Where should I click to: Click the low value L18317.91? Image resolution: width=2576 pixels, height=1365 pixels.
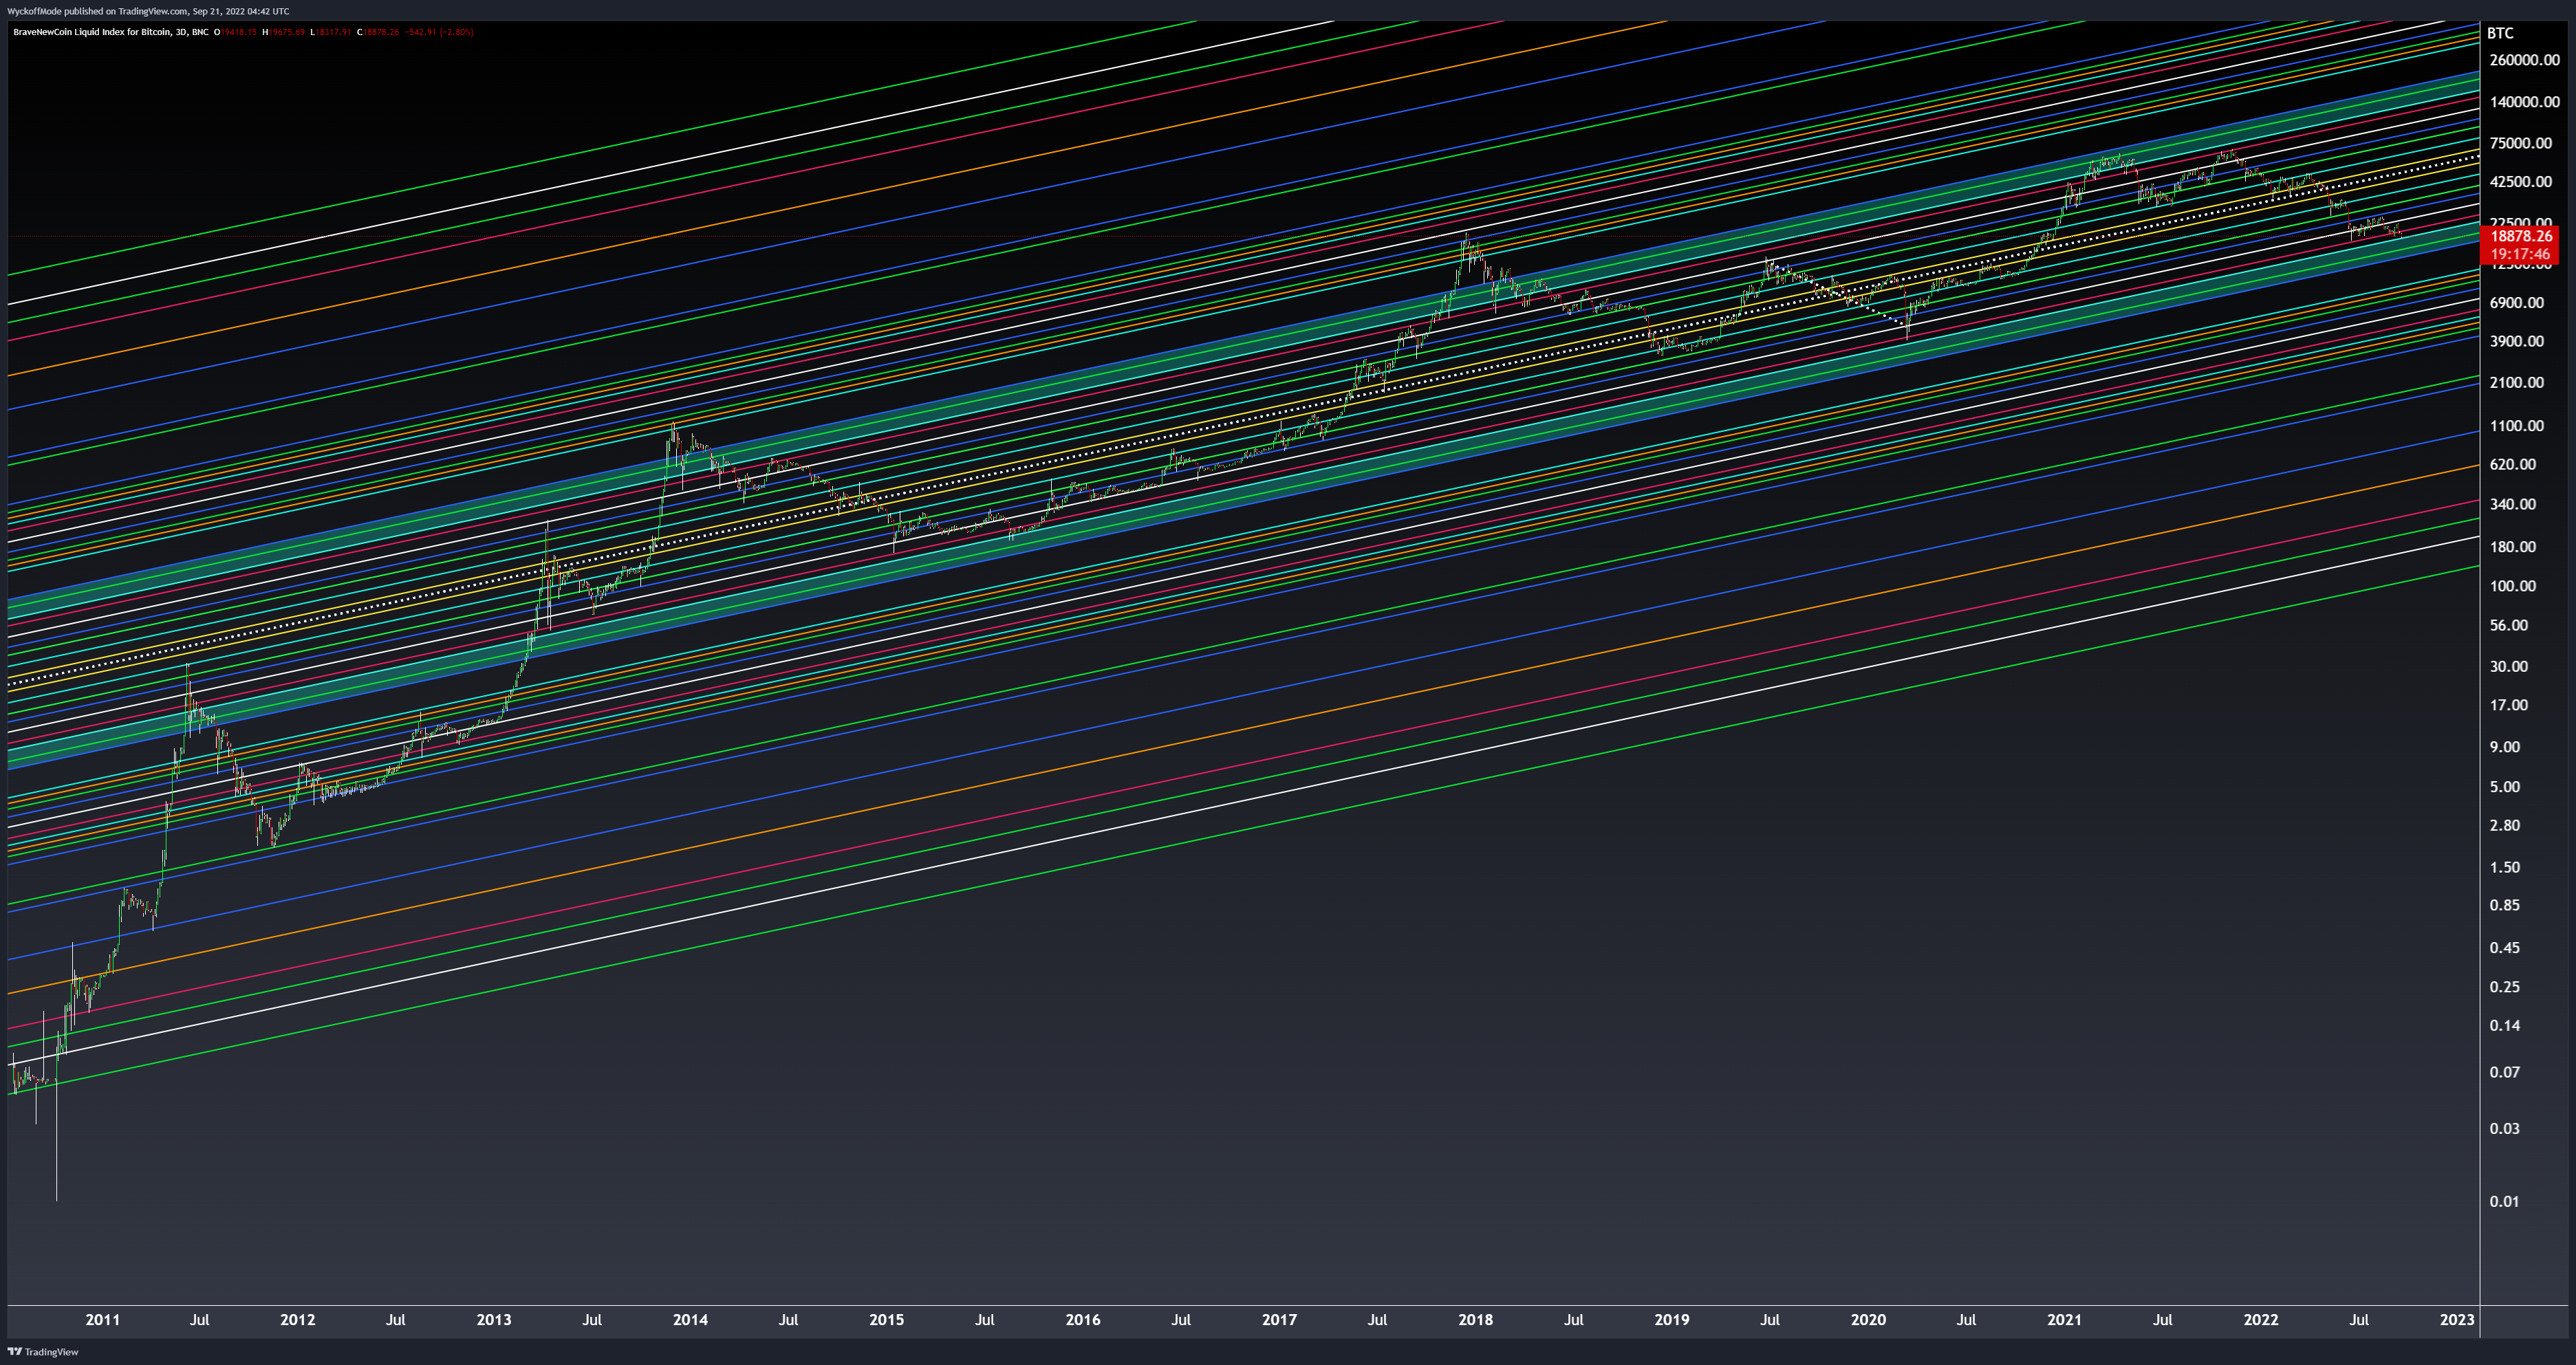[x=331, y=32]
